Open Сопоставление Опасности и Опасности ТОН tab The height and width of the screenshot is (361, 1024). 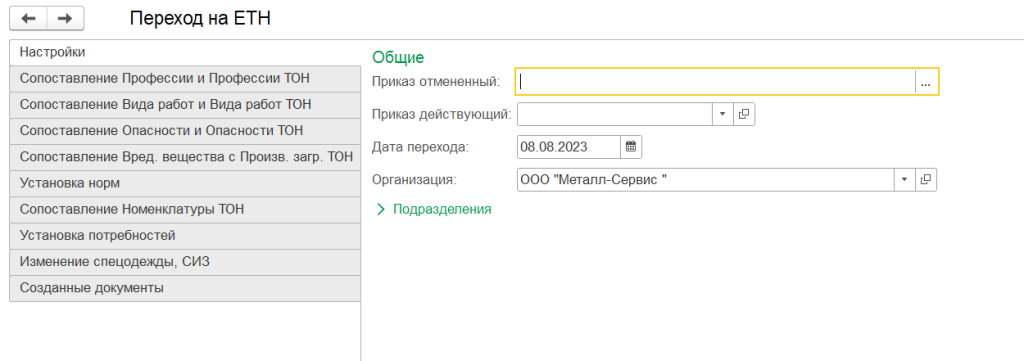click(185, 131)
